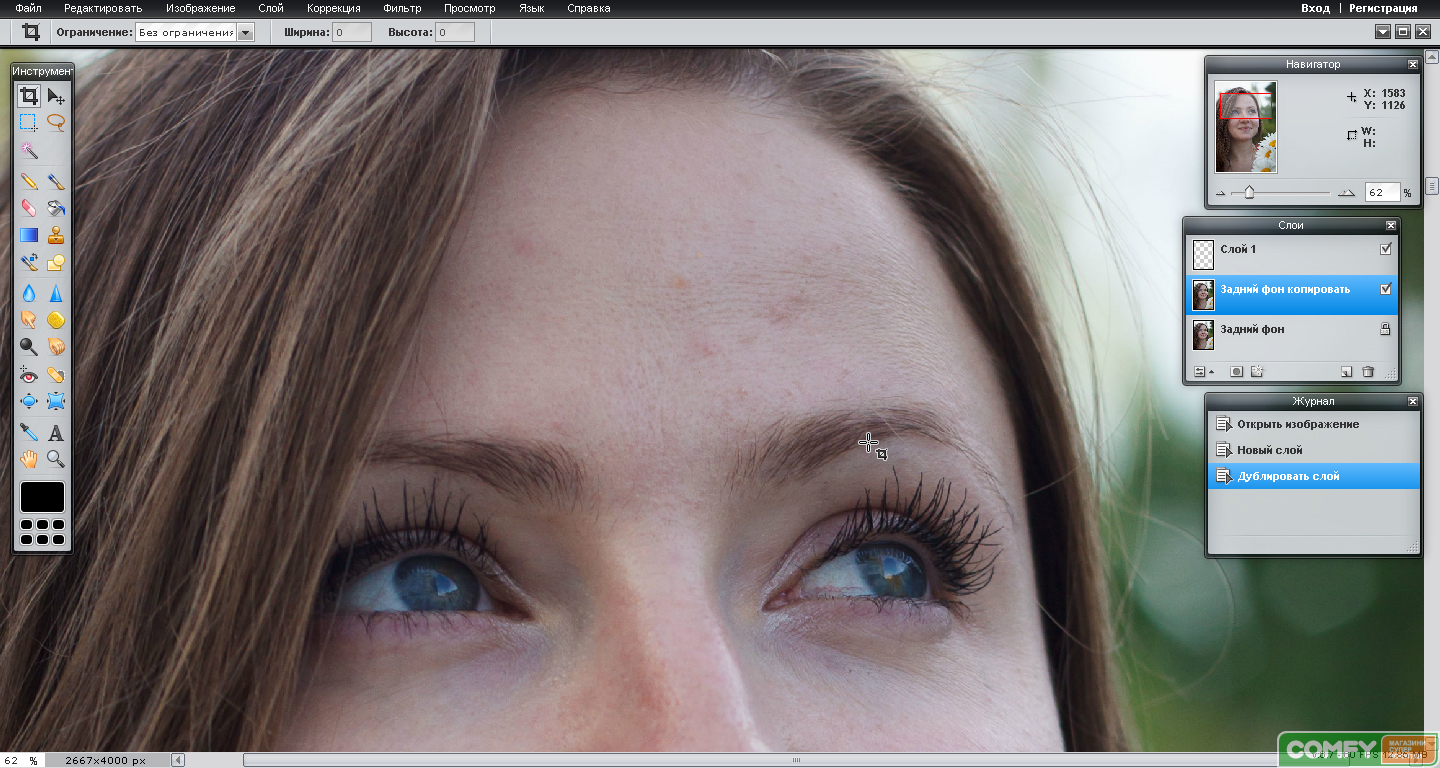The image size is (1440, 768).
Task: Select the Blur droplet tool
Action: (29, 294)
